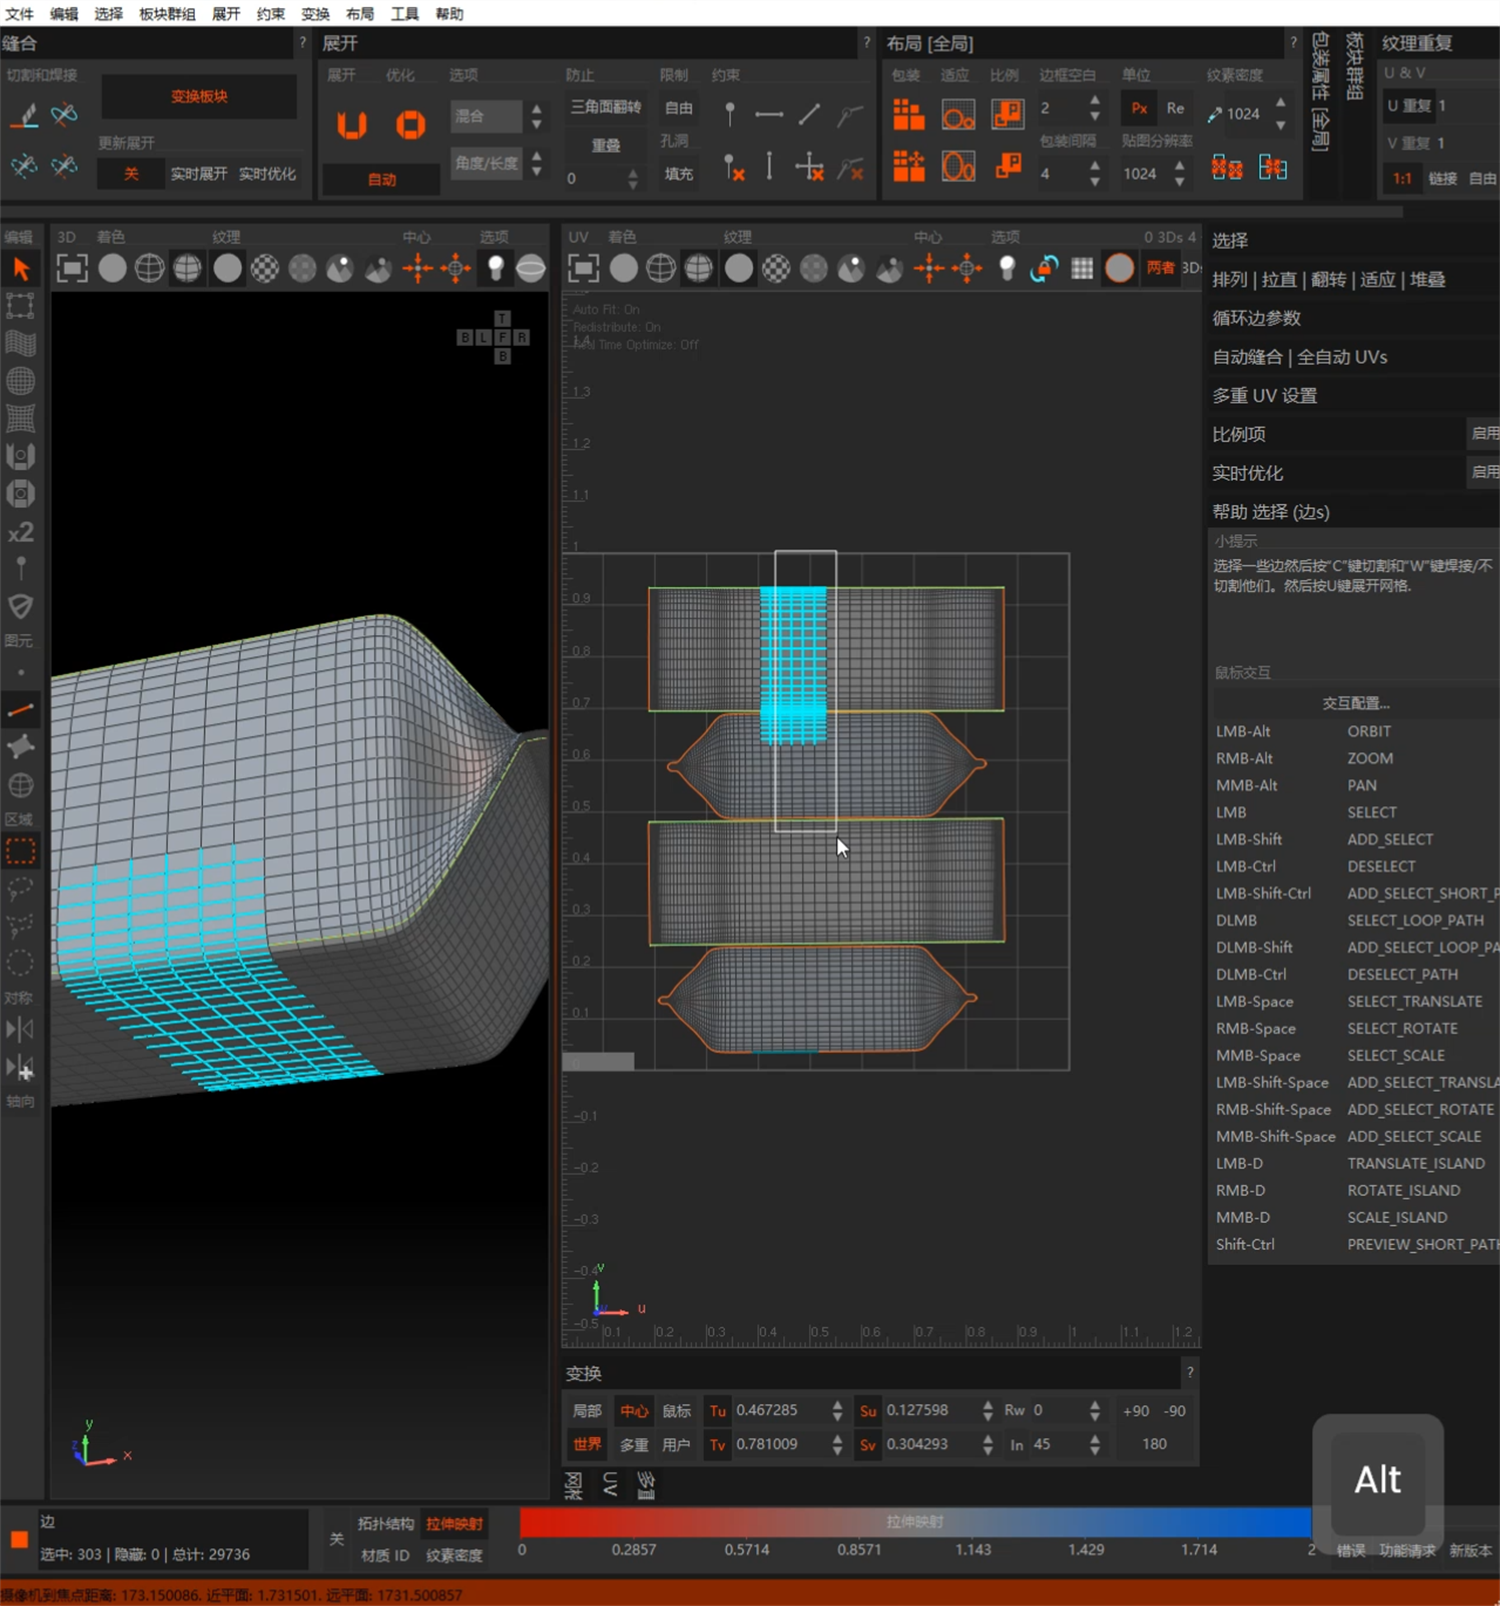Click the top Pack (包装) islands icon
Image resolution: width=1500 pixels, height=1606 pixels.
tap(908, 115)
